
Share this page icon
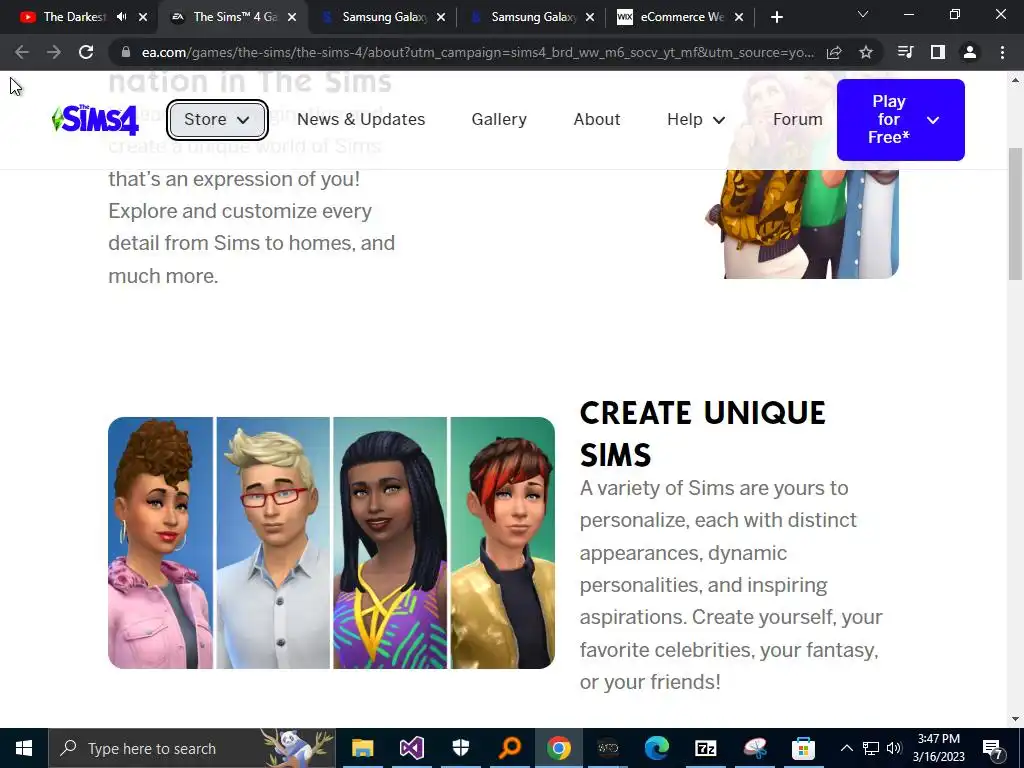point(834,52)
